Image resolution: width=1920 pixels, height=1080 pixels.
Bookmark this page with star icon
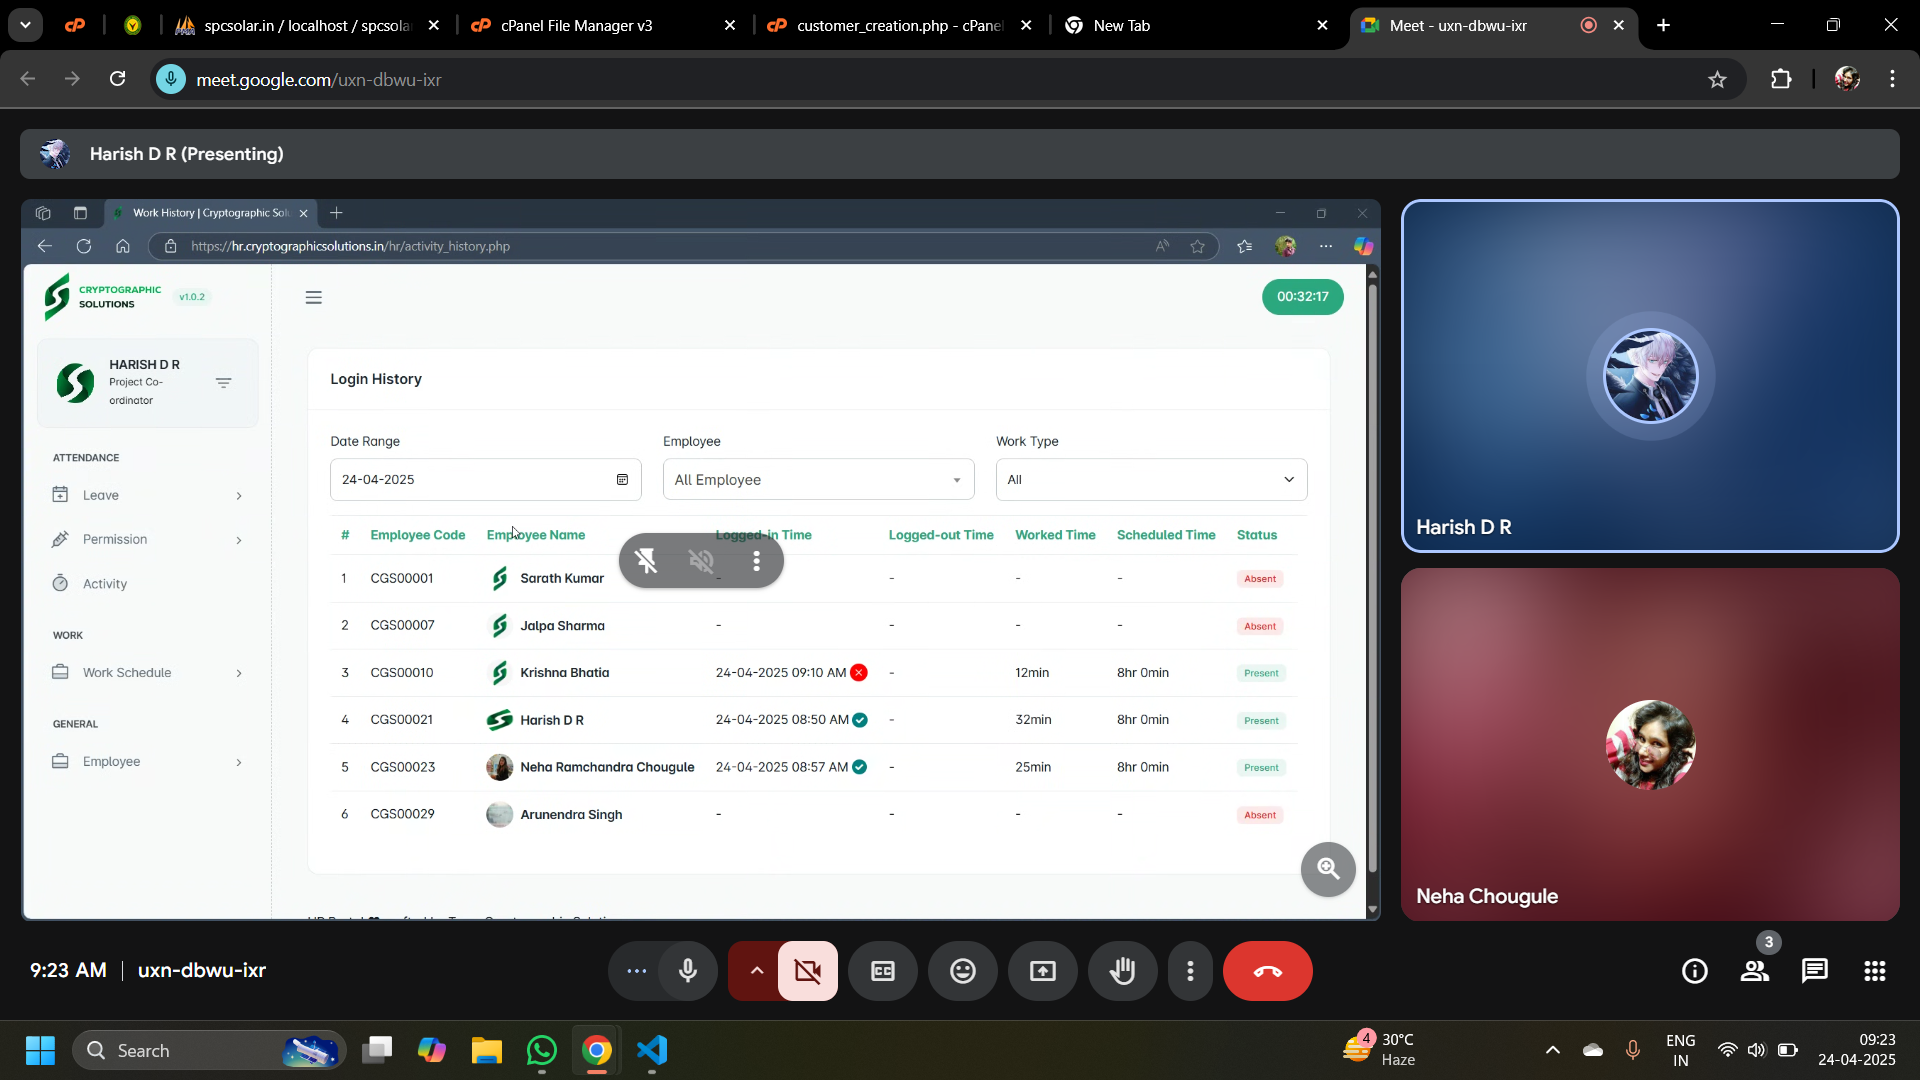[x=1717, y=80]
